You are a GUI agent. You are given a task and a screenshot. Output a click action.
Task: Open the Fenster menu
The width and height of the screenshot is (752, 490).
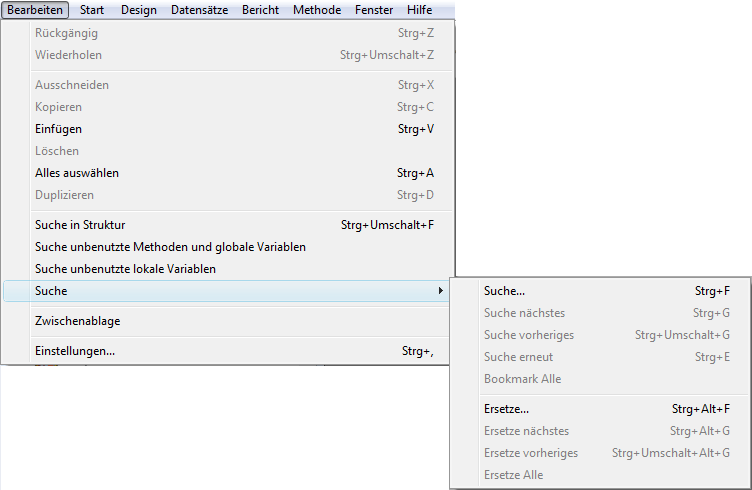(375, 10)
